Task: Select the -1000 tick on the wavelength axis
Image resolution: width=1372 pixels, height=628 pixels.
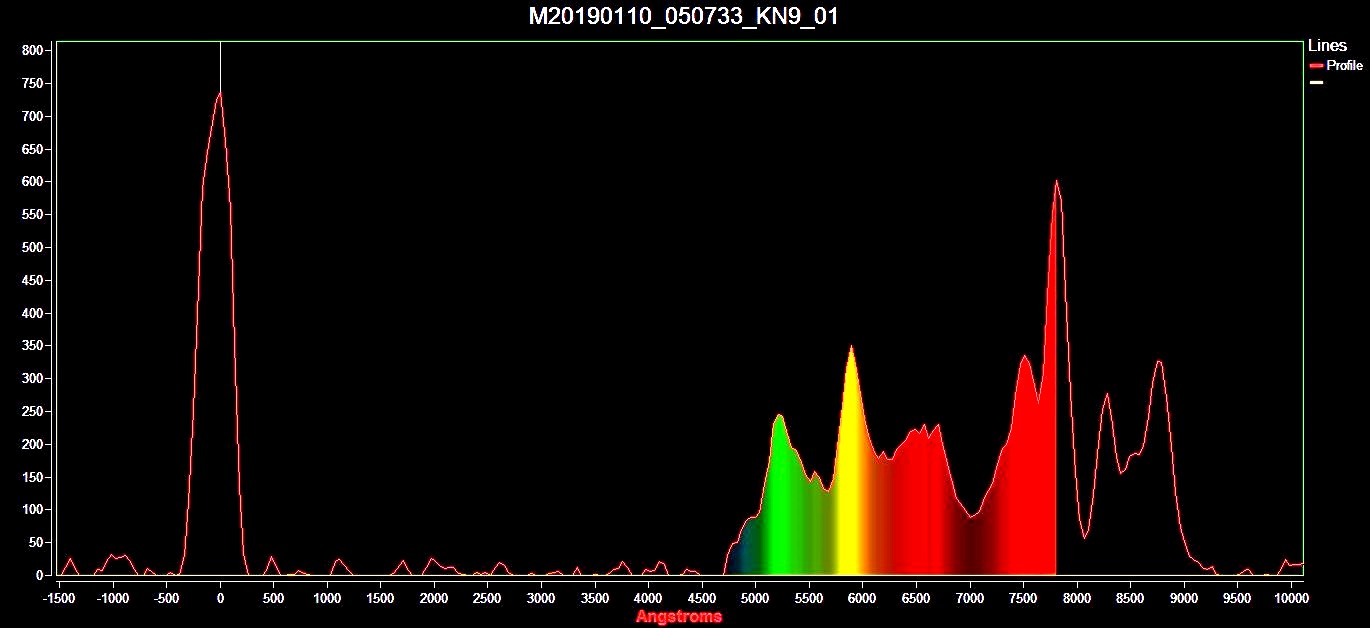Action: click(x=113, y=598)
